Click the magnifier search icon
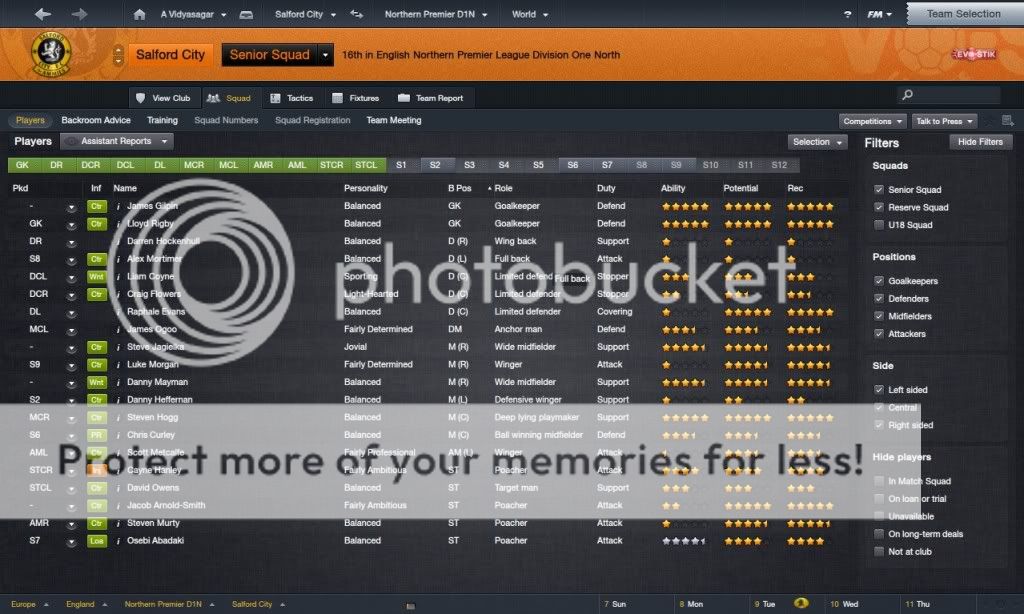The image size is (1024, 614). coord(908,95)
